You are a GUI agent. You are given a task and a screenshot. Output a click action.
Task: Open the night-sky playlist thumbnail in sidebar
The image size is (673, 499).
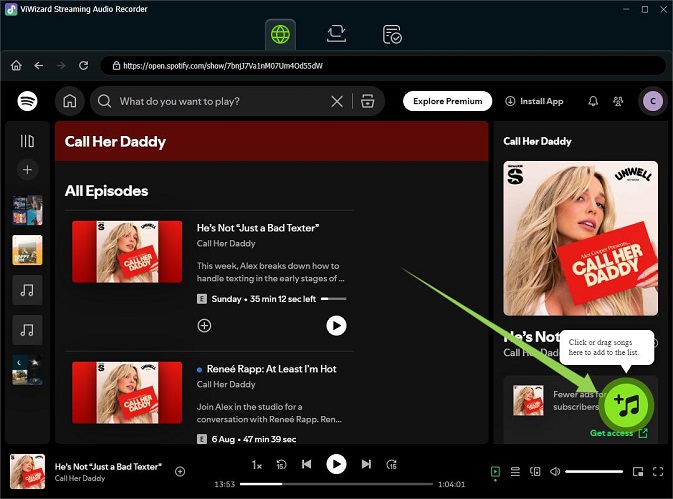(27, 369)
